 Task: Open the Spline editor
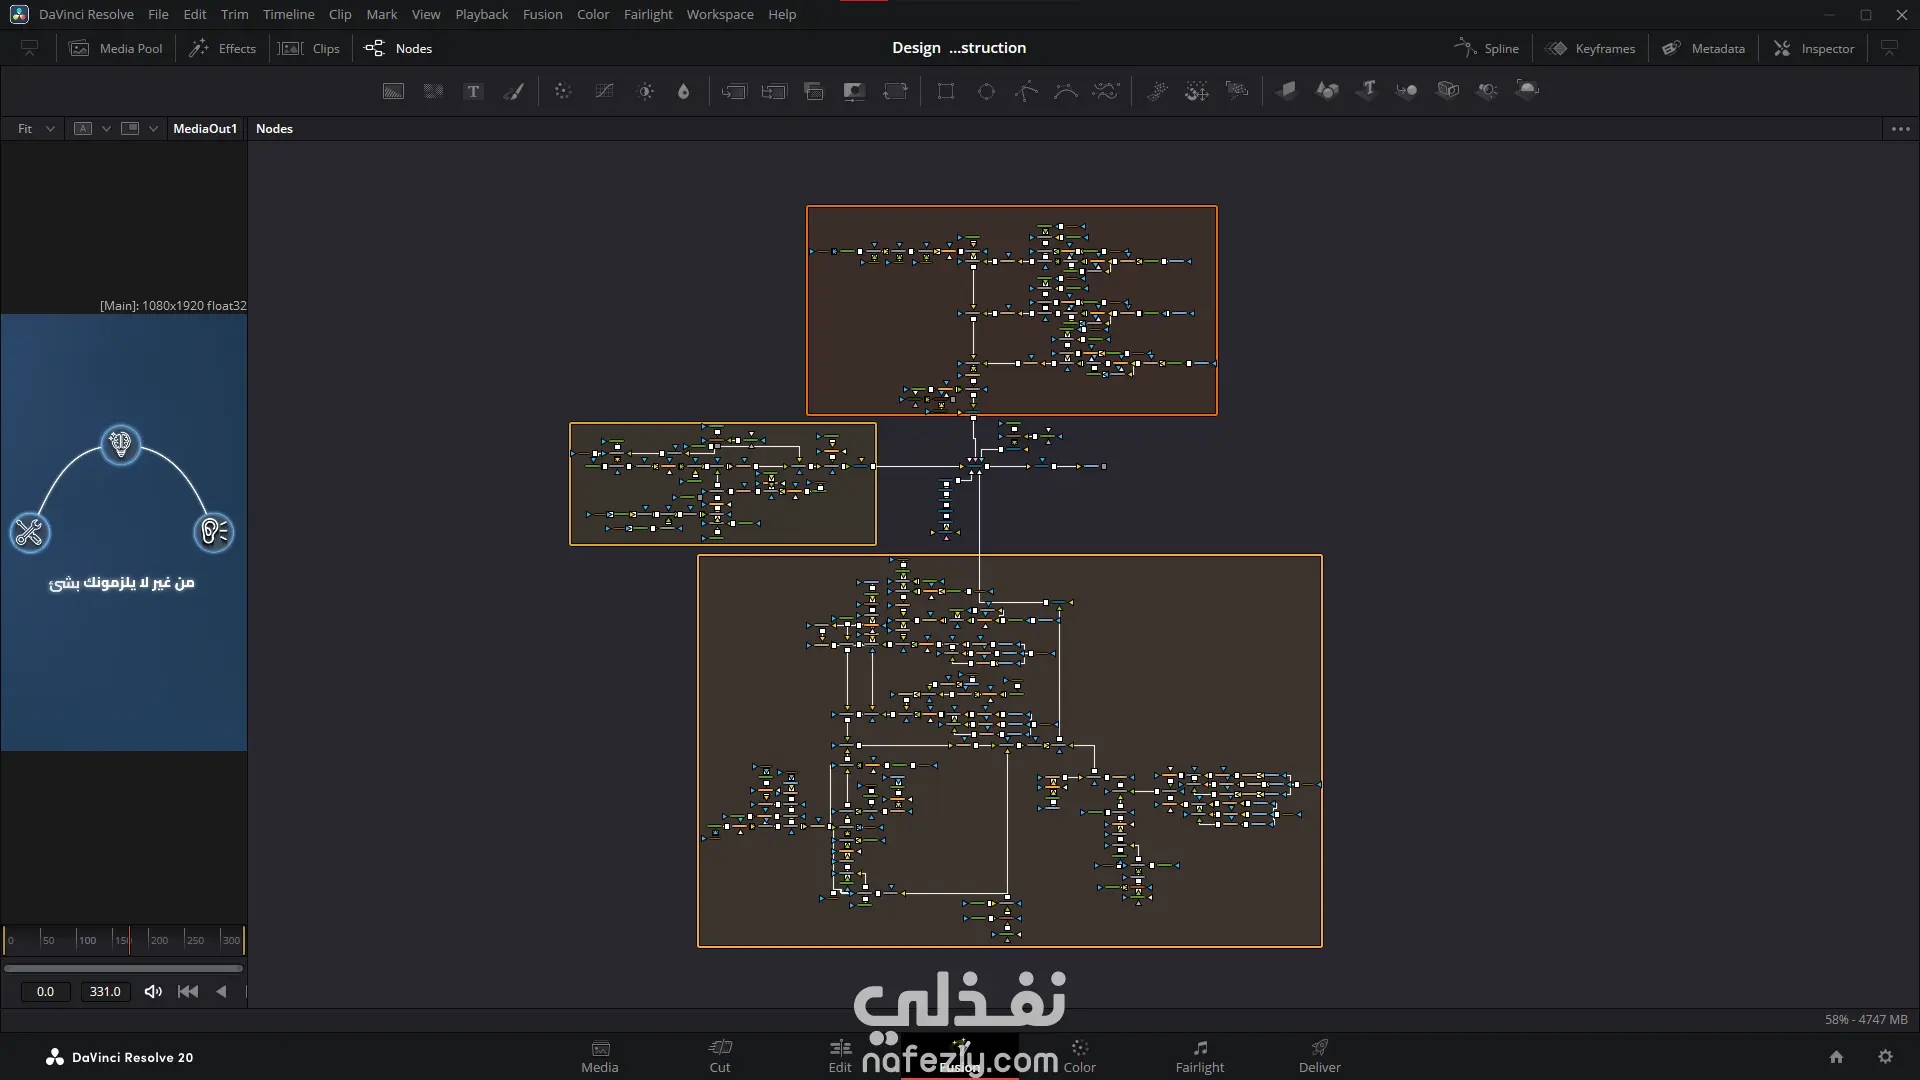[x=1486, y=48]
